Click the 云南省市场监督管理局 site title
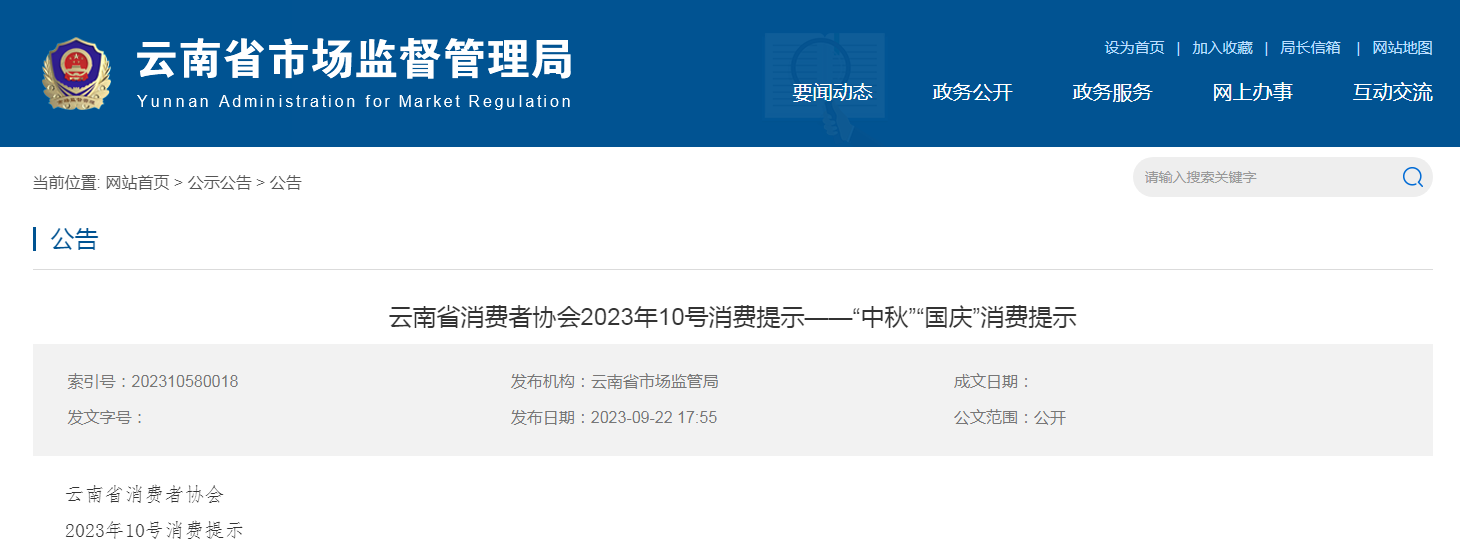This screenshot has width=1460, height=553. coord(354,60)
